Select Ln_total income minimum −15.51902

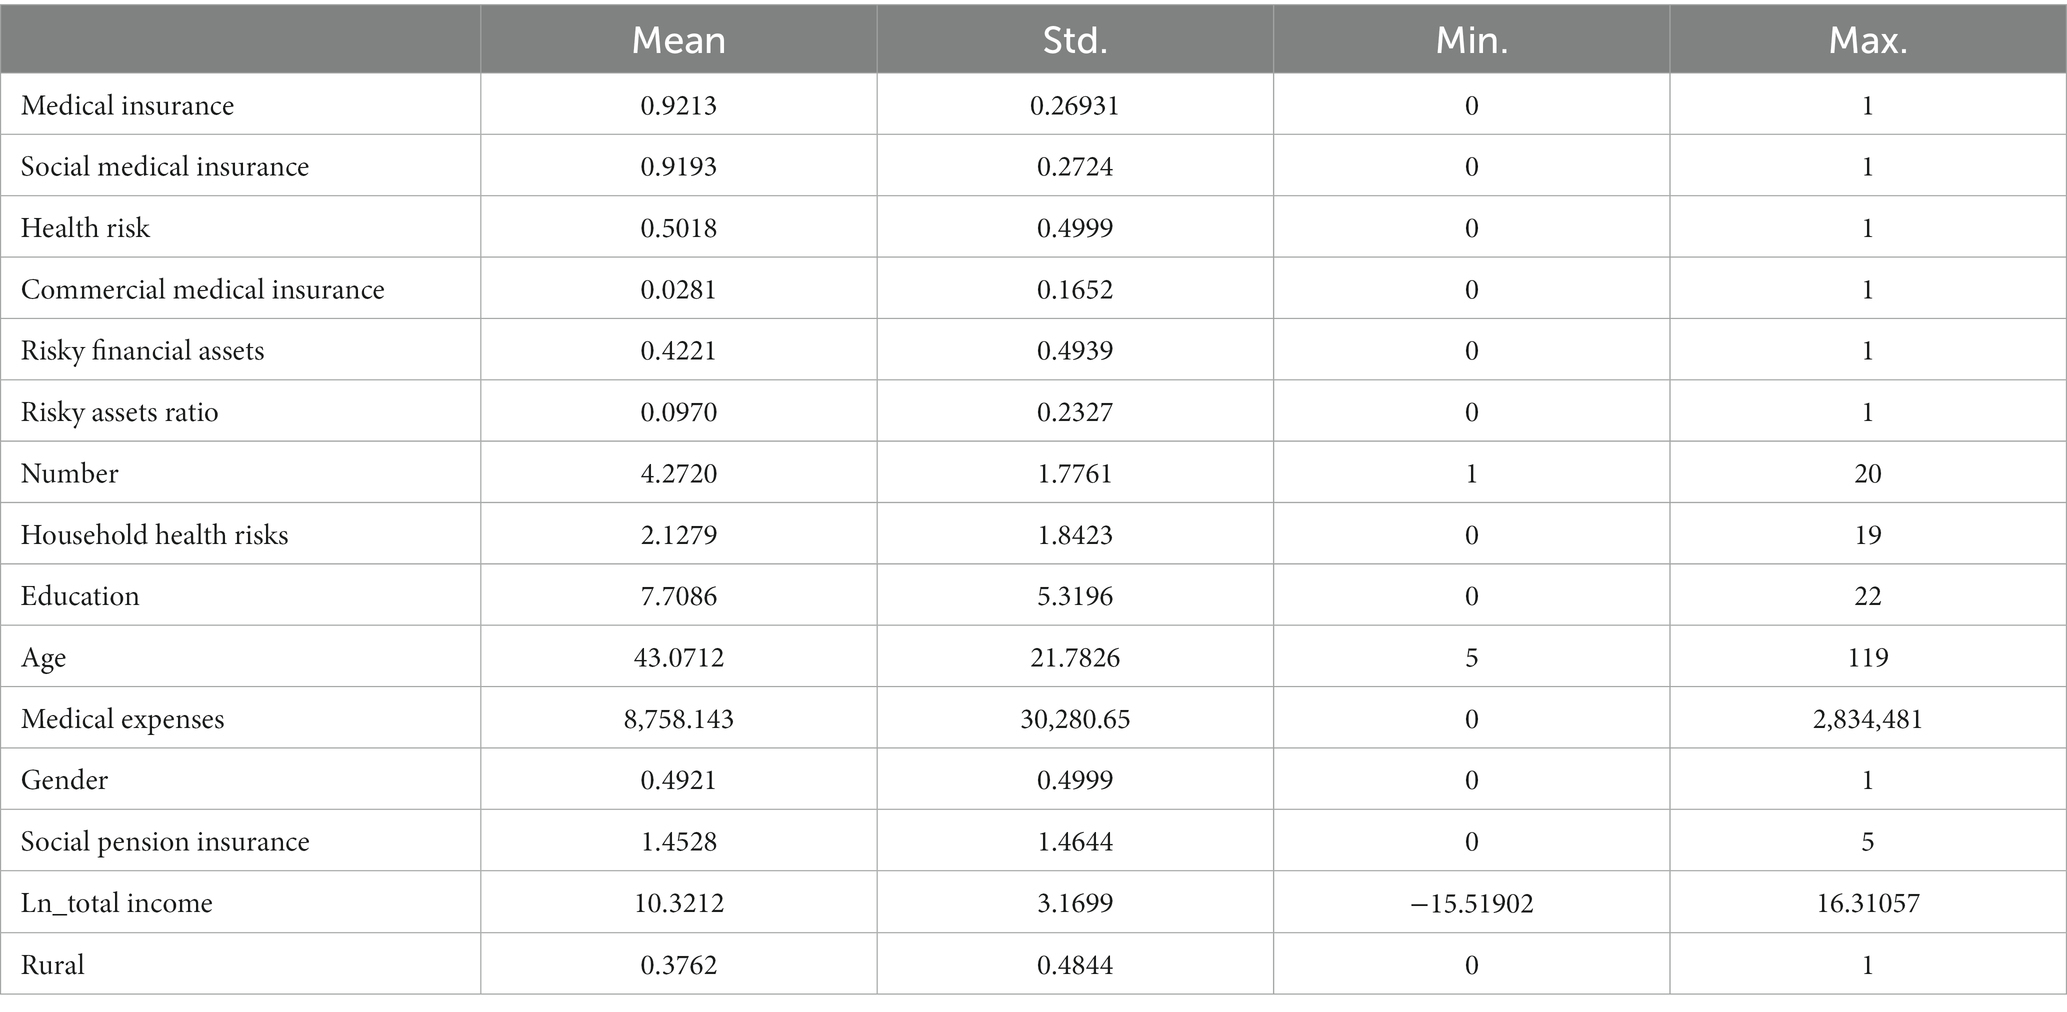[x=1472, y=903]
